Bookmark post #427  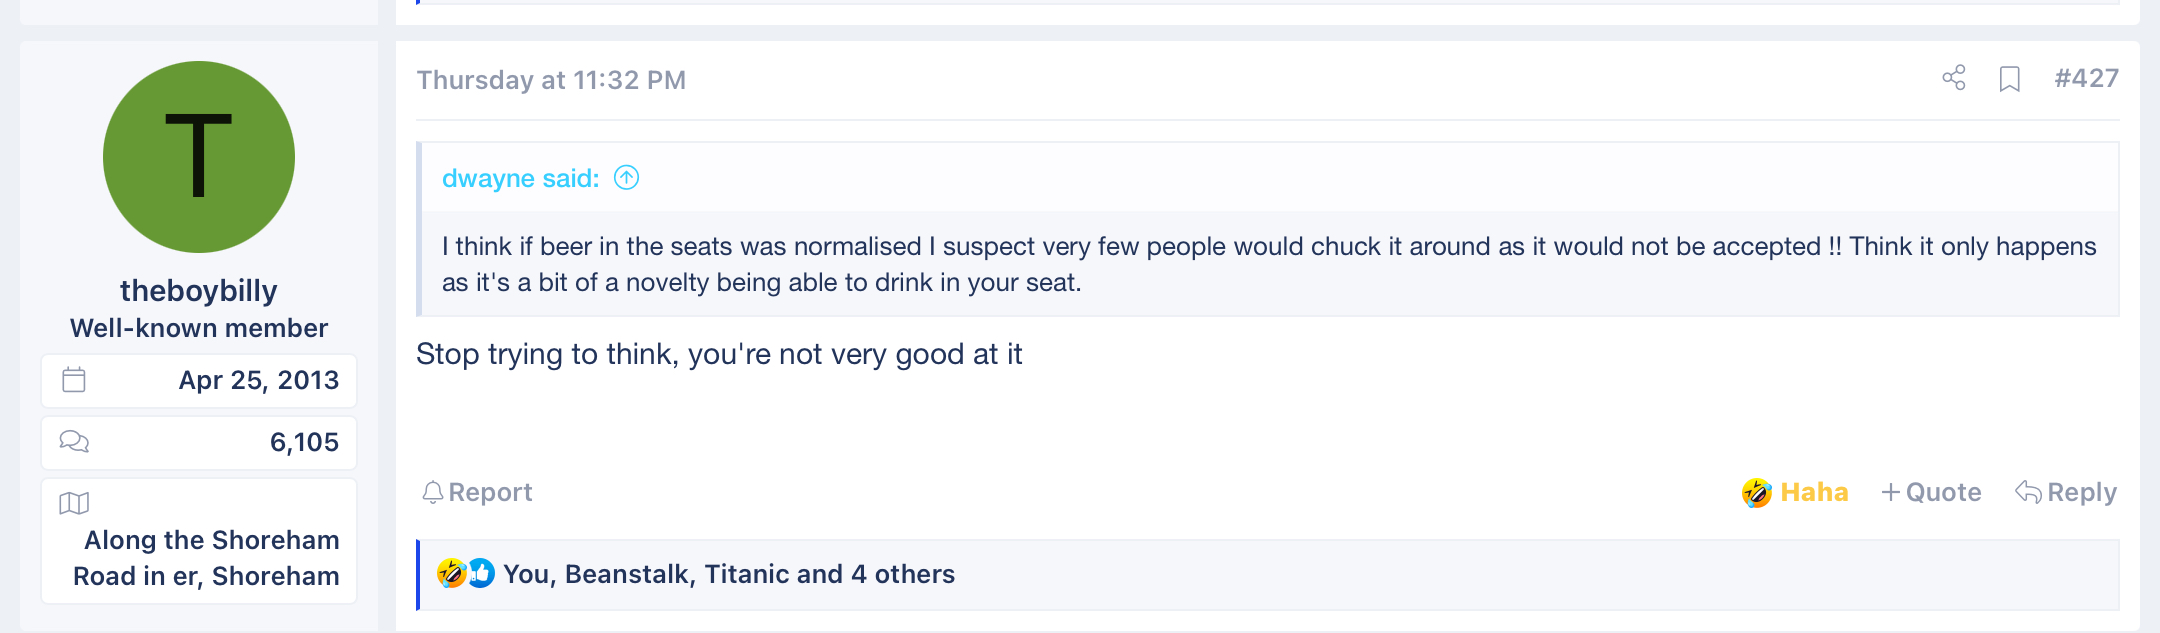click(x=2009, y=79)
